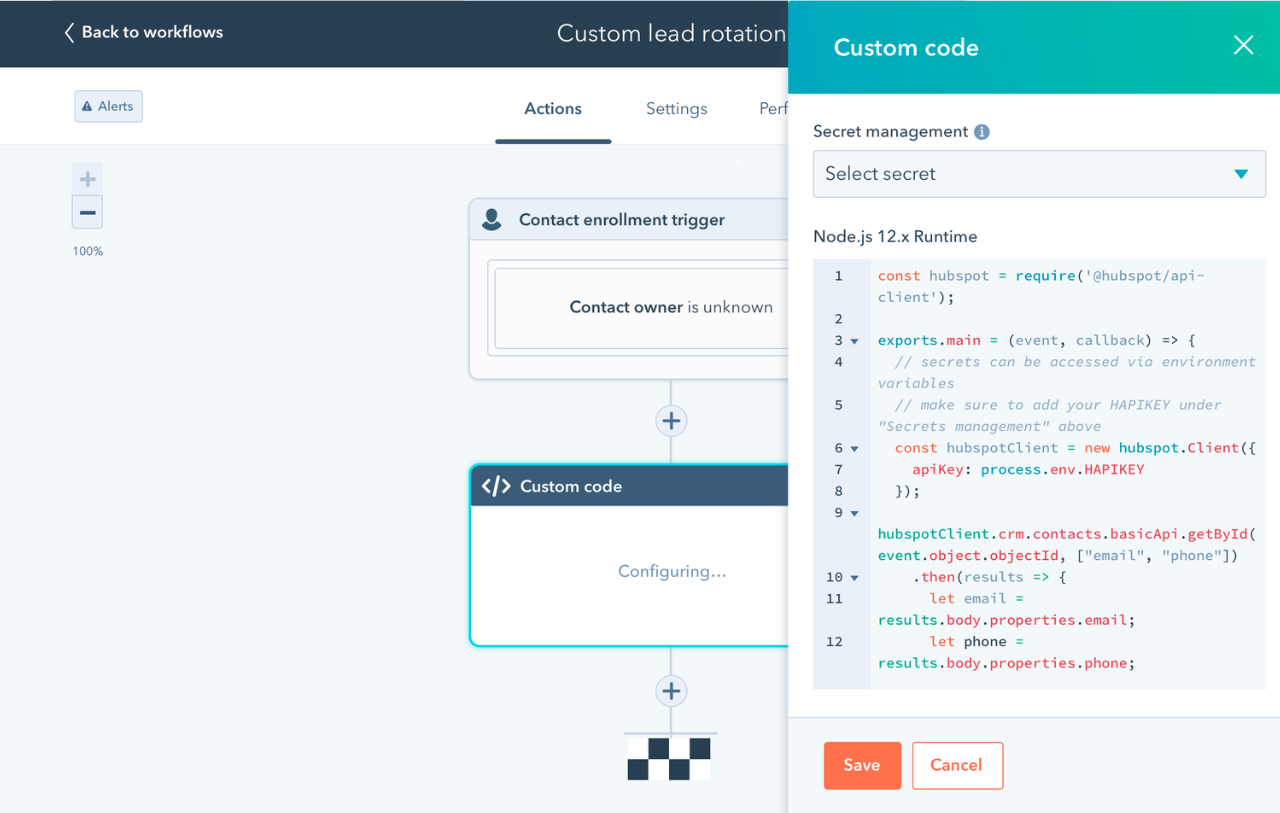The image size is (1280, 813).
Task: Add action below Contact enrollment trigger
Action: pos(671,421)
